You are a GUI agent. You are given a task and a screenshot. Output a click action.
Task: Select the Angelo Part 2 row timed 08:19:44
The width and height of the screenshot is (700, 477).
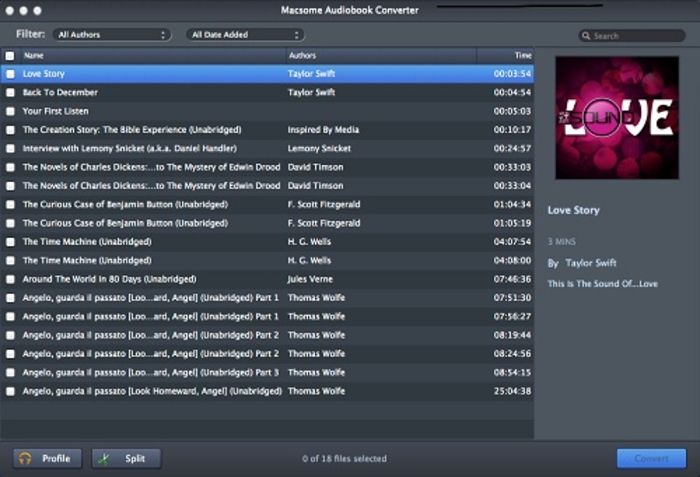click(x=267, y=335)
